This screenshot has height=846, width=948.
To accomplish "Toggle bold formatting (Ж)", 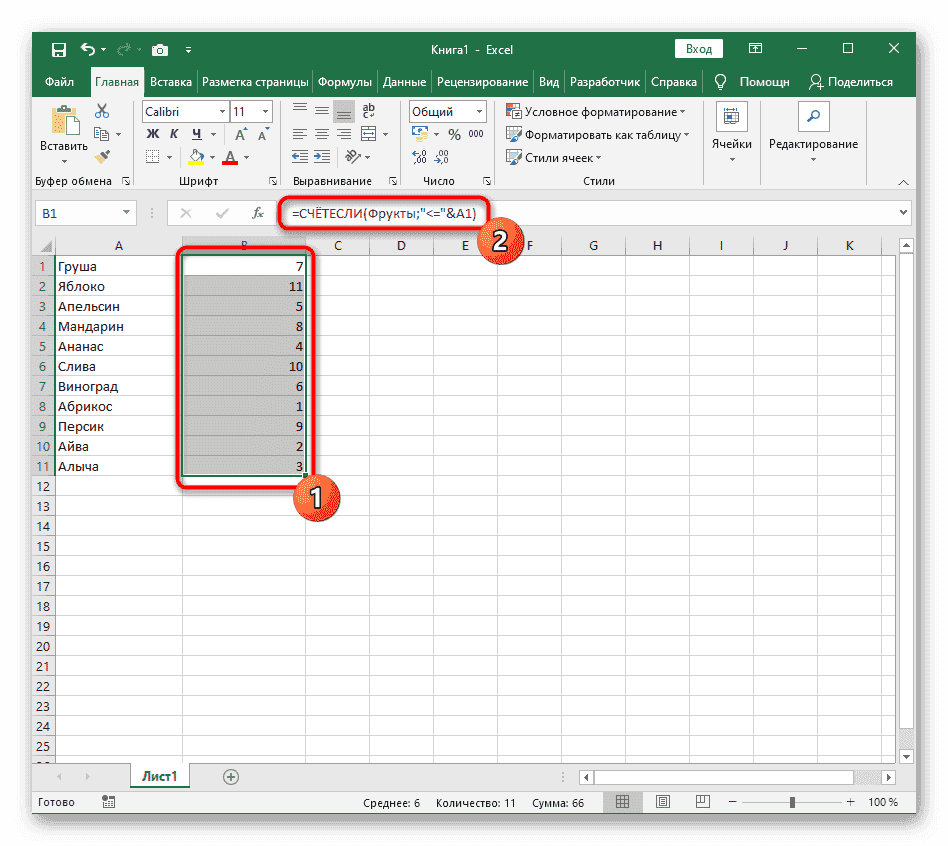I will (x=153, y=134).
